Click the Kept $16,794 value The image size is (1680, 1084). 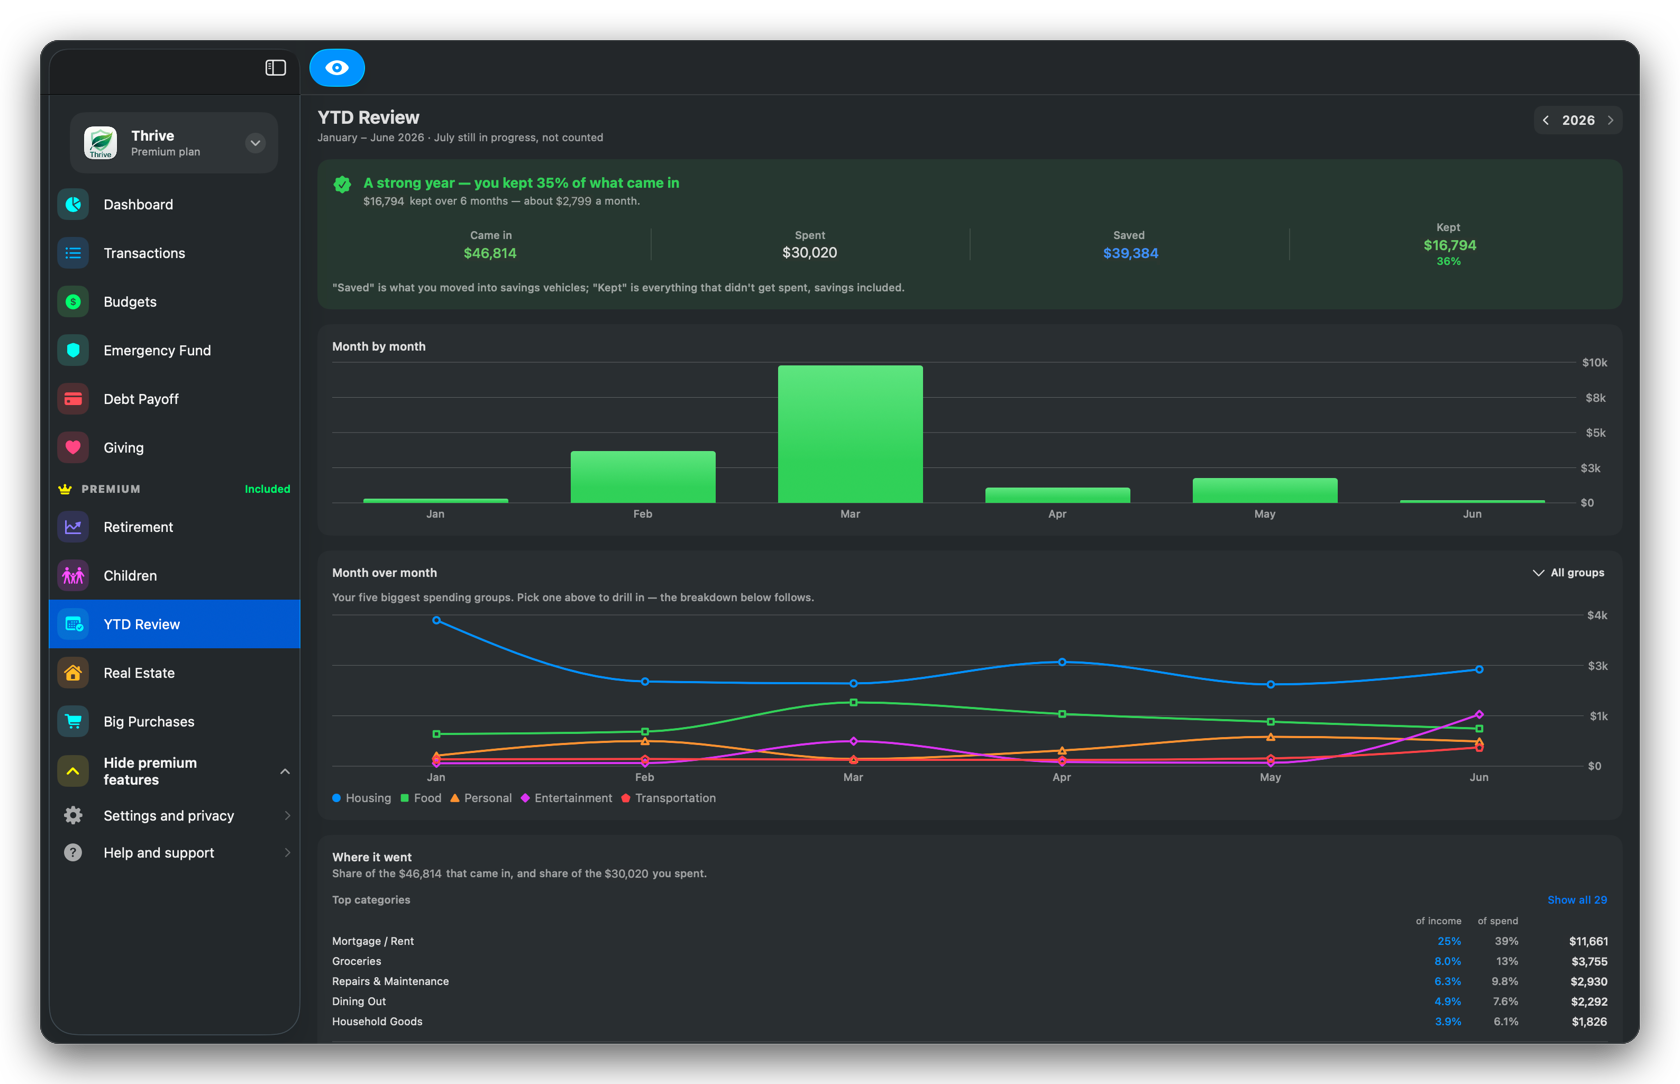tap(1449, 245)
